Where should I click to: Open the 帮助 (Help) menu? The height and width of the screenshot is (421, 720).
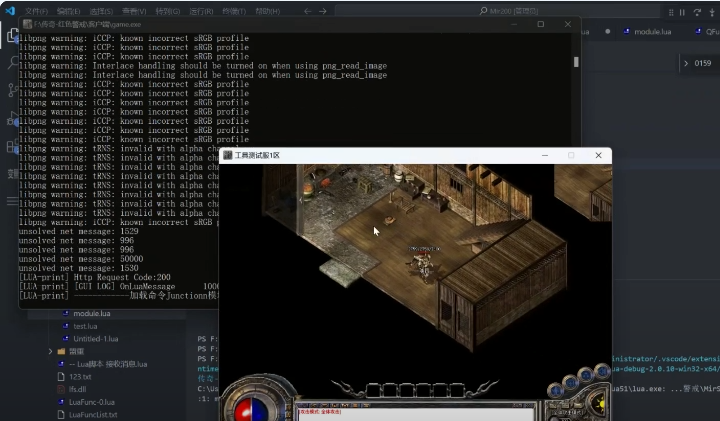click(x=267, y=11)
